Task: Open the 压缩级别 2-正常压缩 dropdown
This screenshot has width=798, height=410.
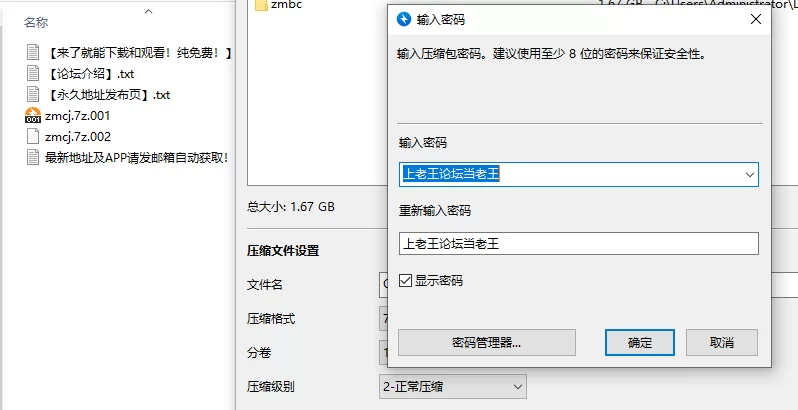Action: 453,387
